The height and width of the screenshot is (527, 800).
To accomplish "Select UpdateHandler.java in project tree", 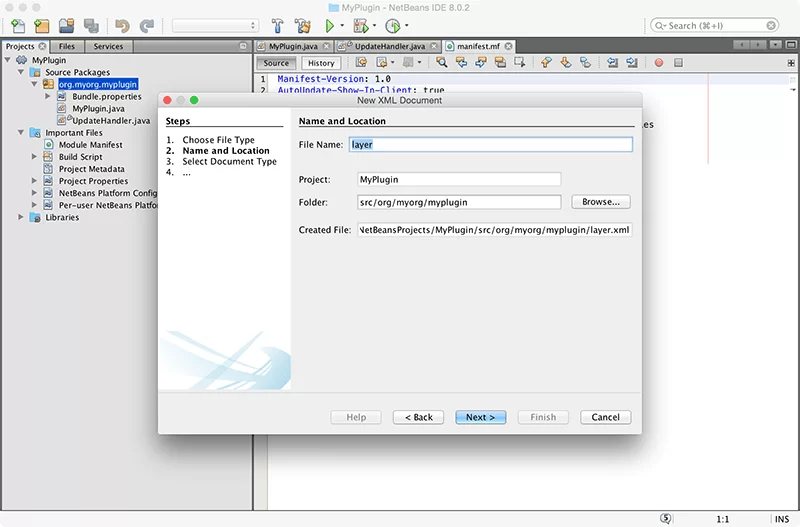I will coord(111,120).
